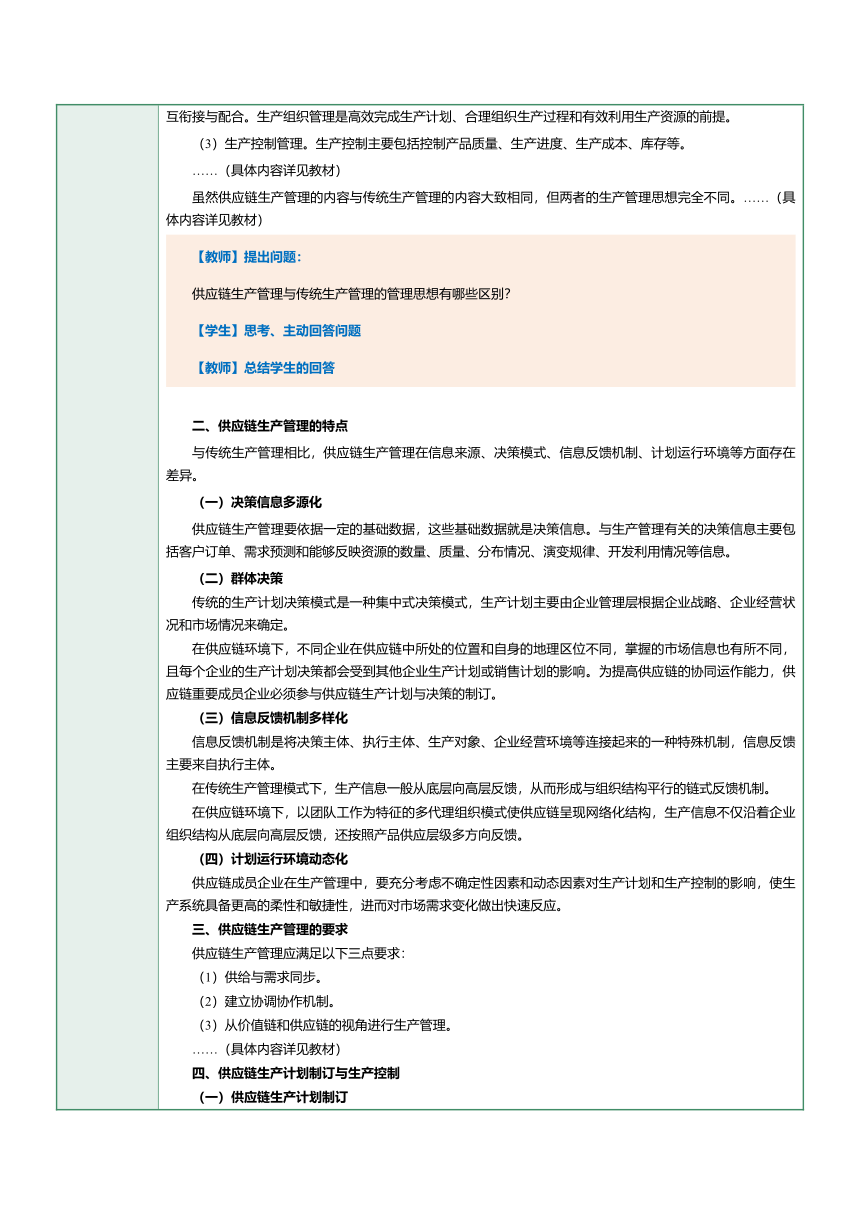Click the paragraph starting '供应链生产管理要依据一定的基础数据'

point(480,539)
